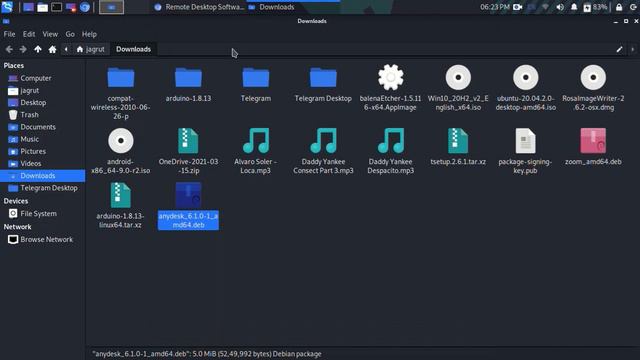Click the clock showing 06:23 PM
This screenshot has width=640, height=360.
[495, 7]
